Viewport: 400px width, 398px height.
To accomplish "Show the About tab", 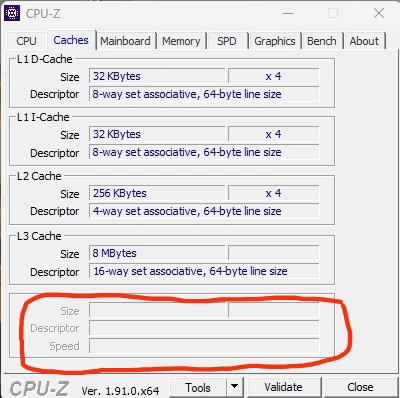I will (x=364, y=41).
